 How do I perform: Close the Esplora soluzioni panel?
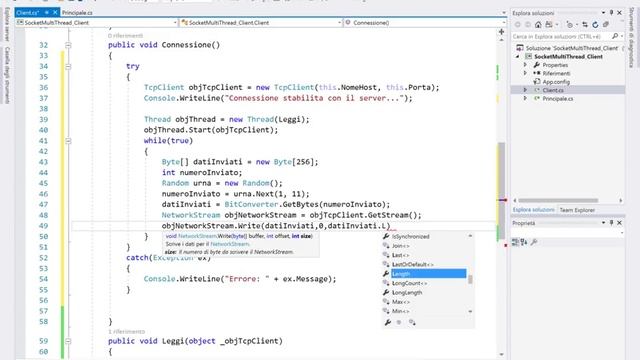620,13
